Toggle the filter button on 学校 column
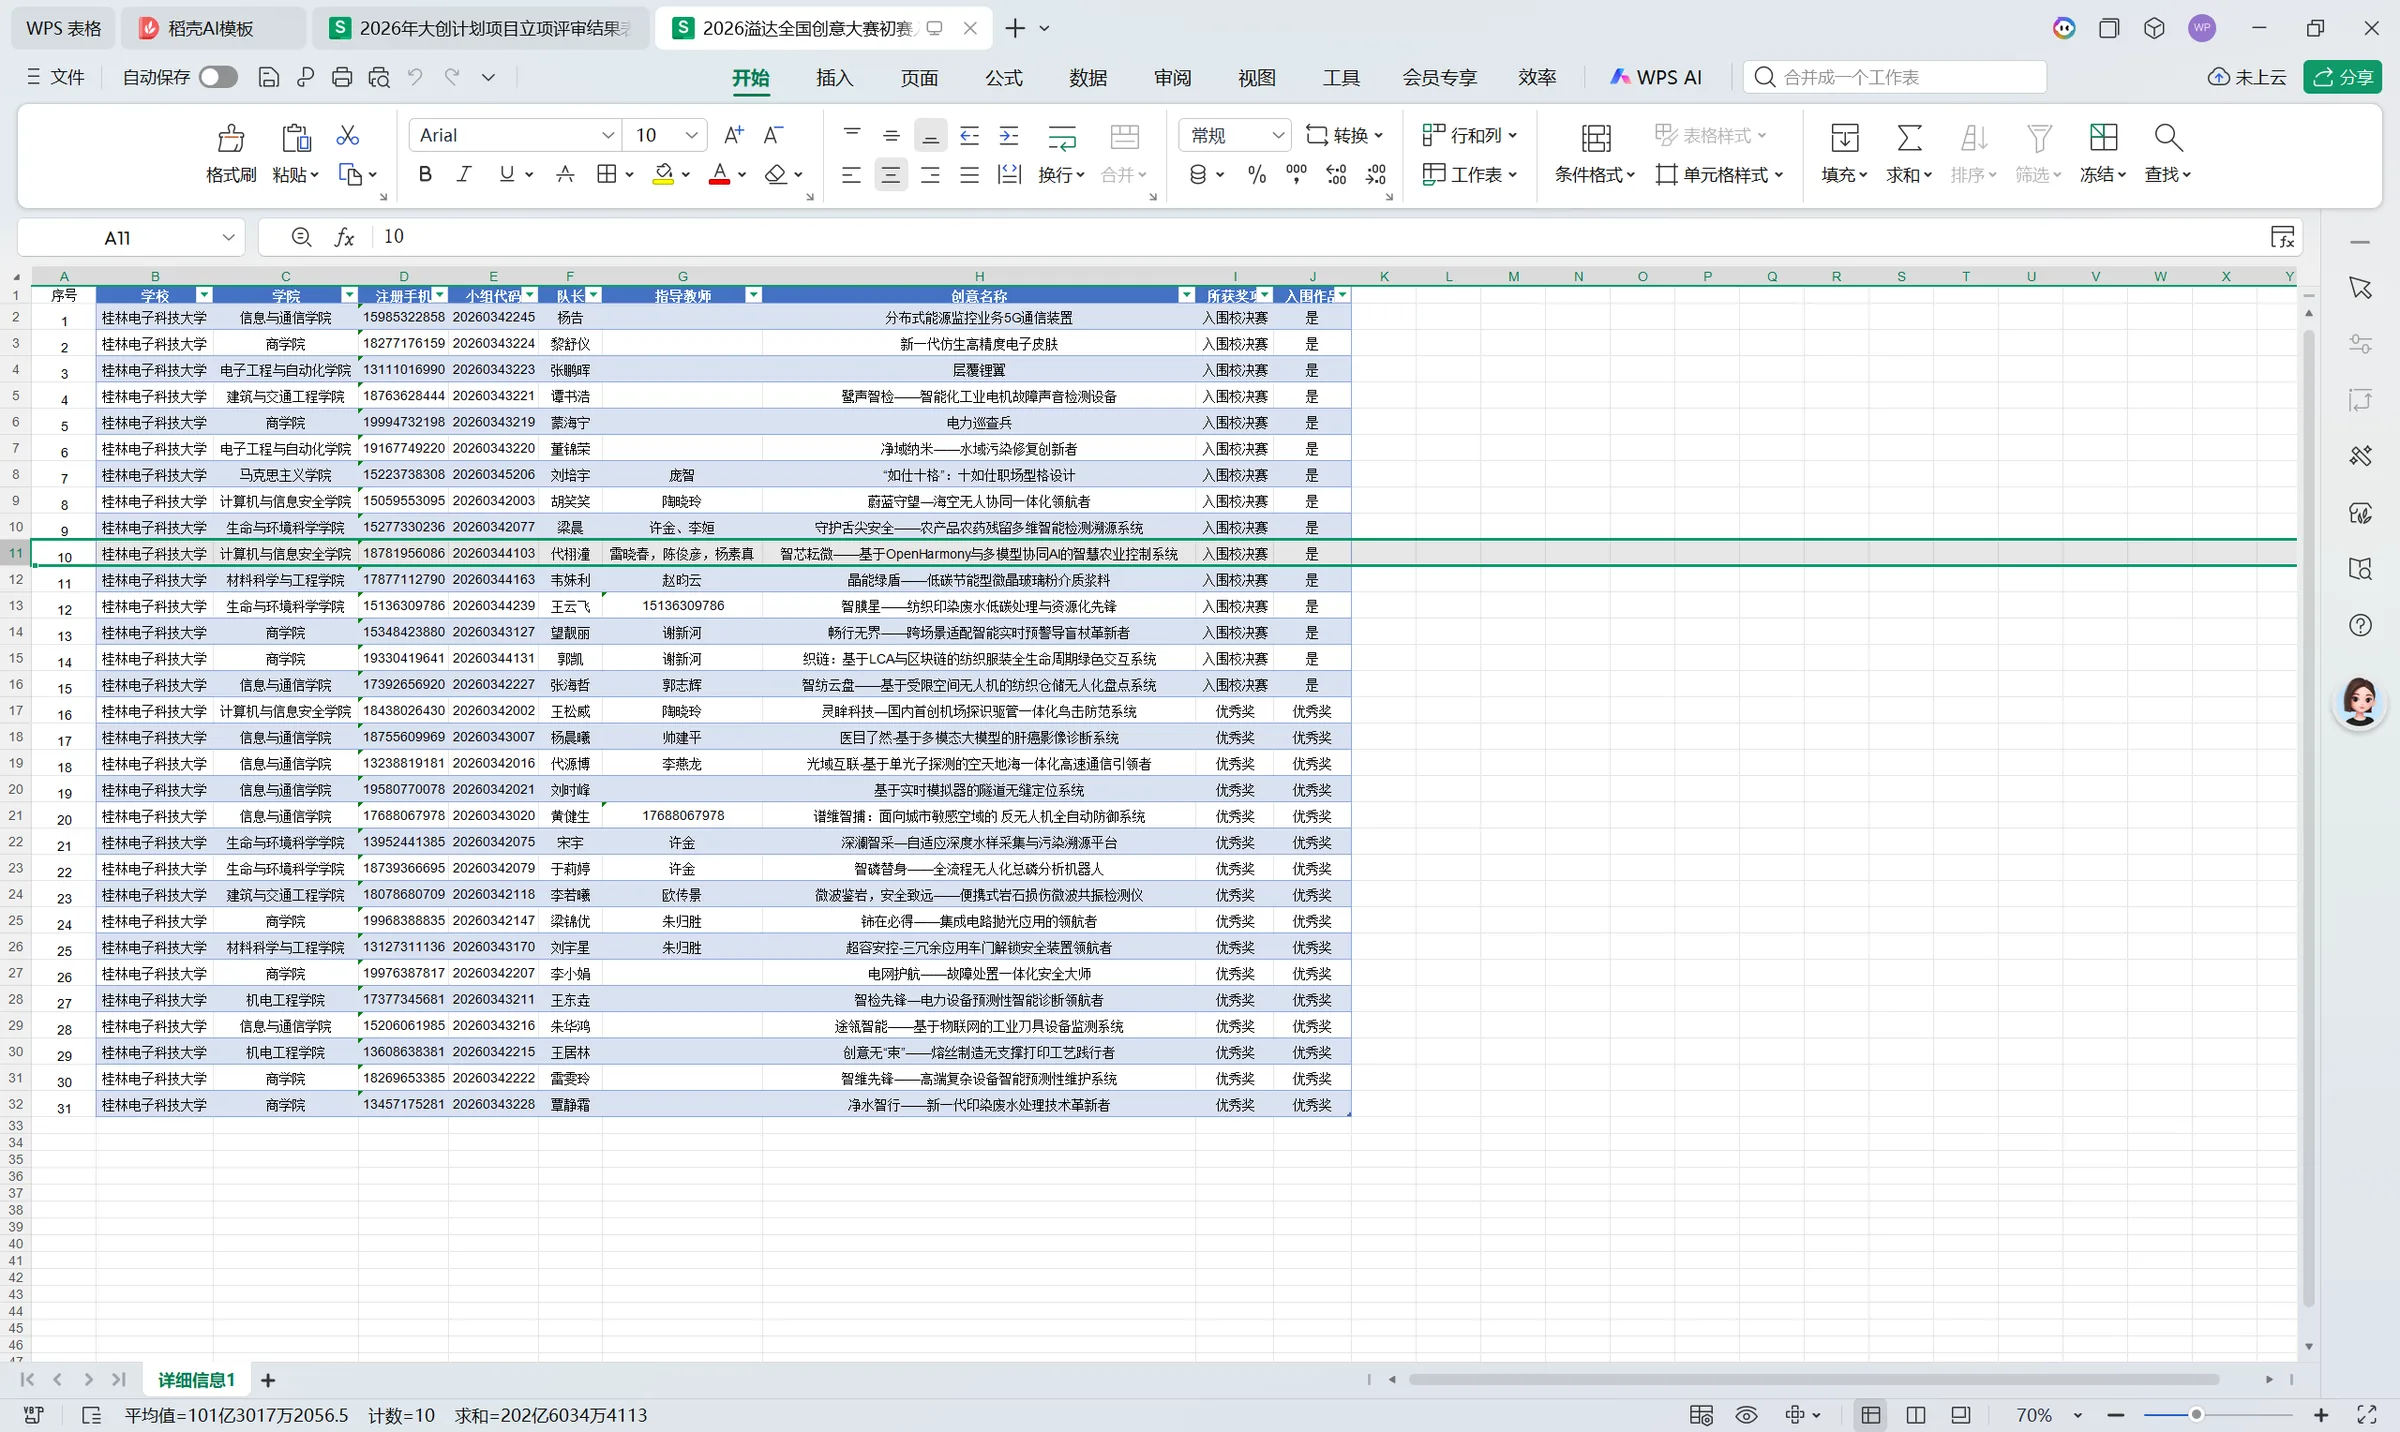This screenshot has width=2400, height=1432. point(204,295)
